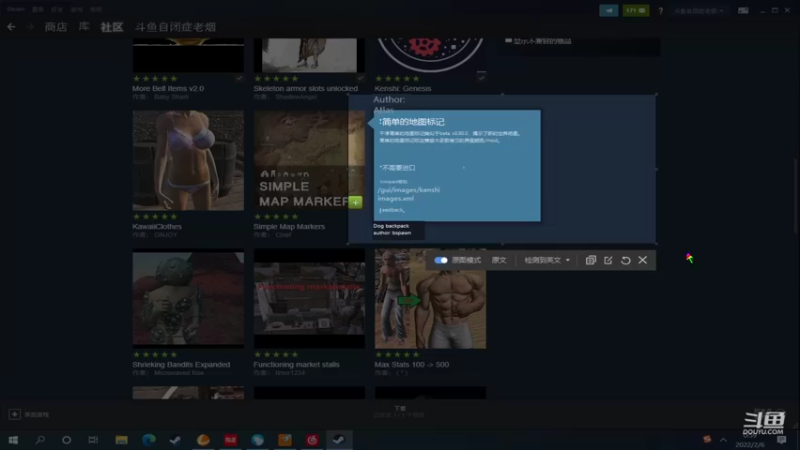Click the taskbar date and clock
Image resolution: width=800 pixels, height=450 pixels.
(750, 440)
